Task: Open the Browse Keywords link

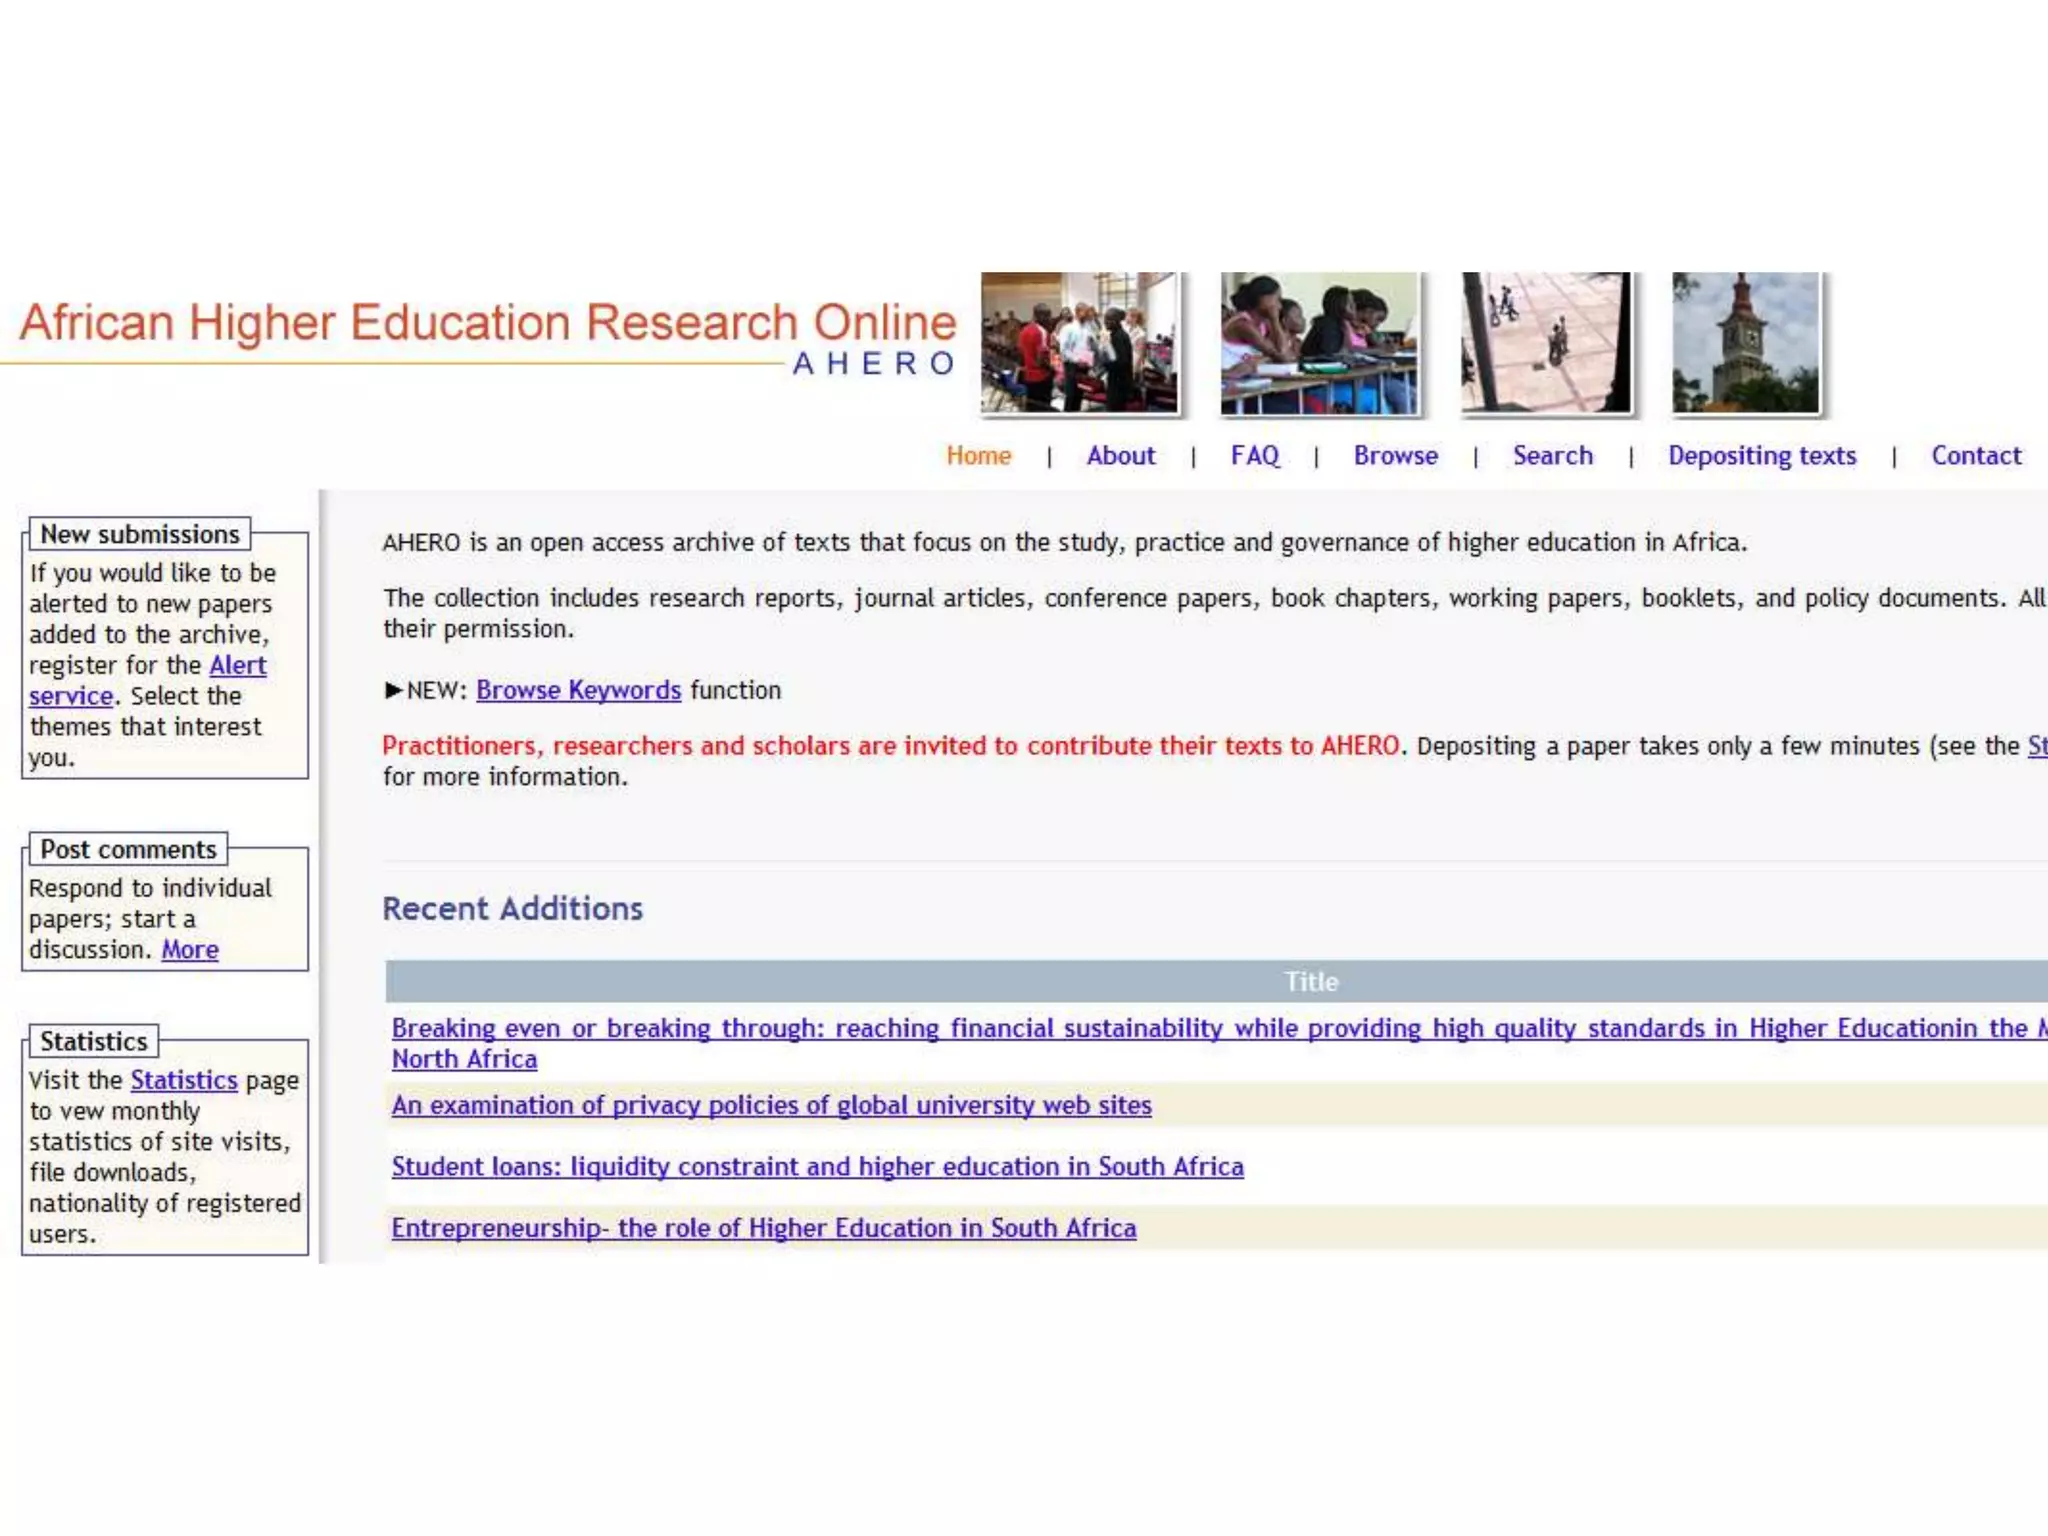Action: [x=578, y=690]
